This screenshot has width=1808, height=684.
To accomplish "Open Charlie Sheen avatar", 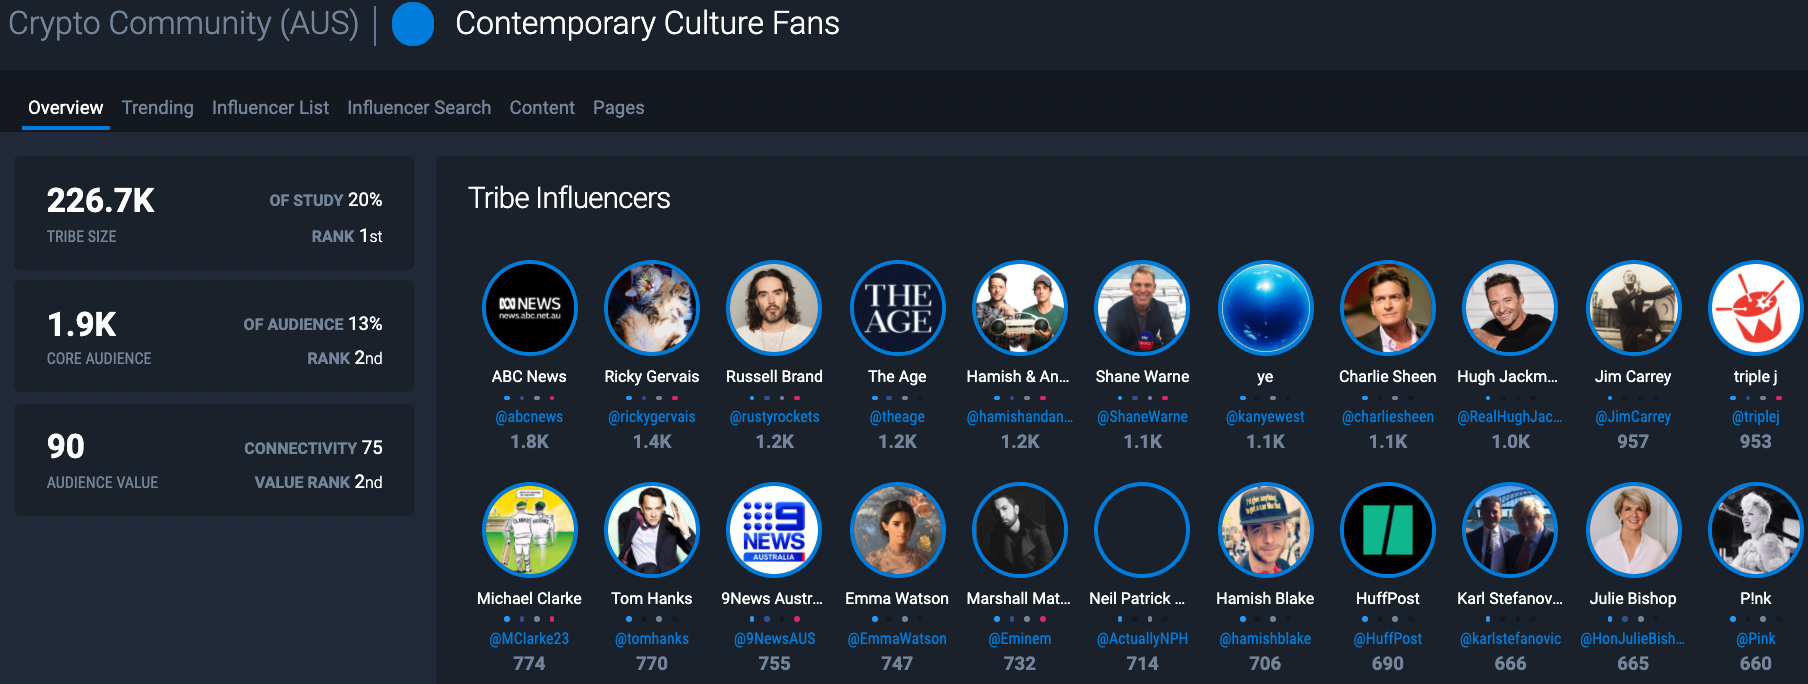I will (x=1388, y=308).
